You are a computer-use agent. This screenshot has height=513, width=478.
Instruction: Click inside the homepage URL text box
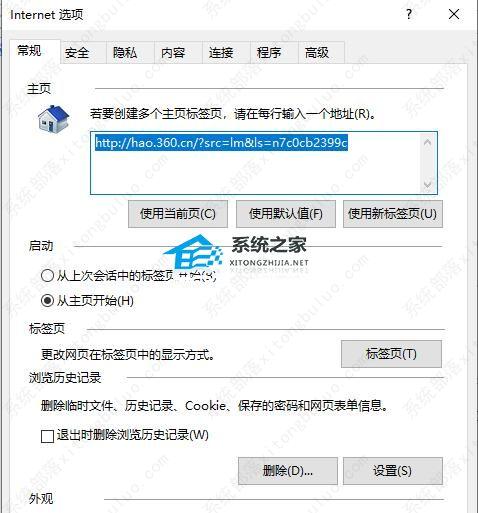pos(256,163)
